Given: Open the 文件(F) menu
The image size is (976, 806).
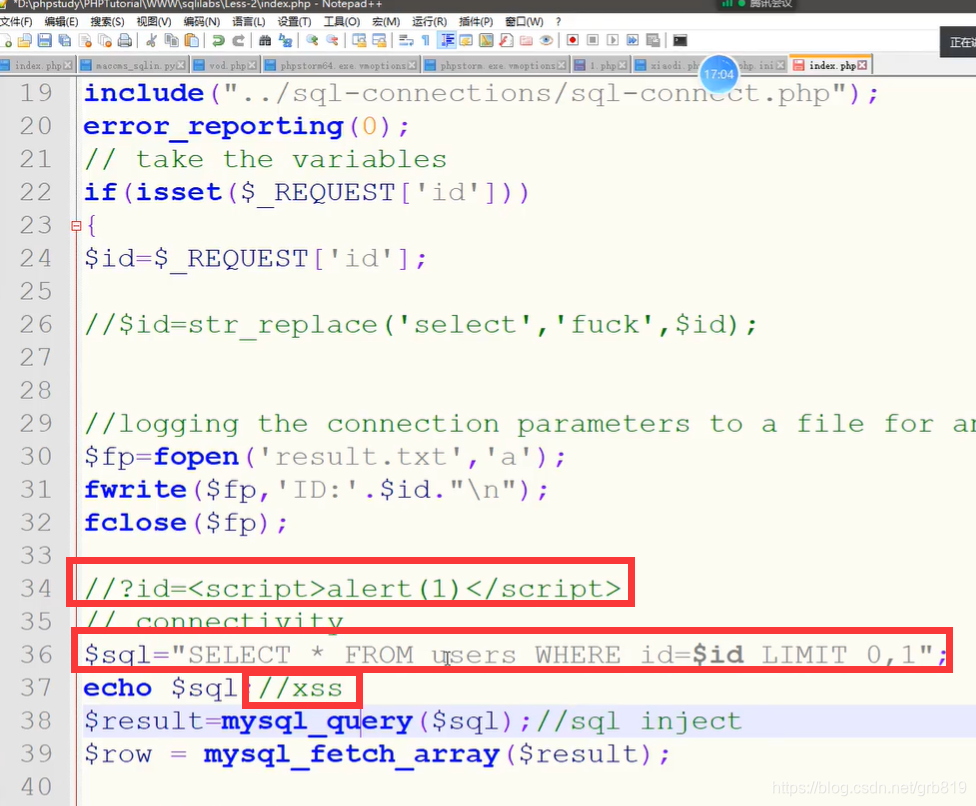Looking at the screenshot, I should 16,22.
